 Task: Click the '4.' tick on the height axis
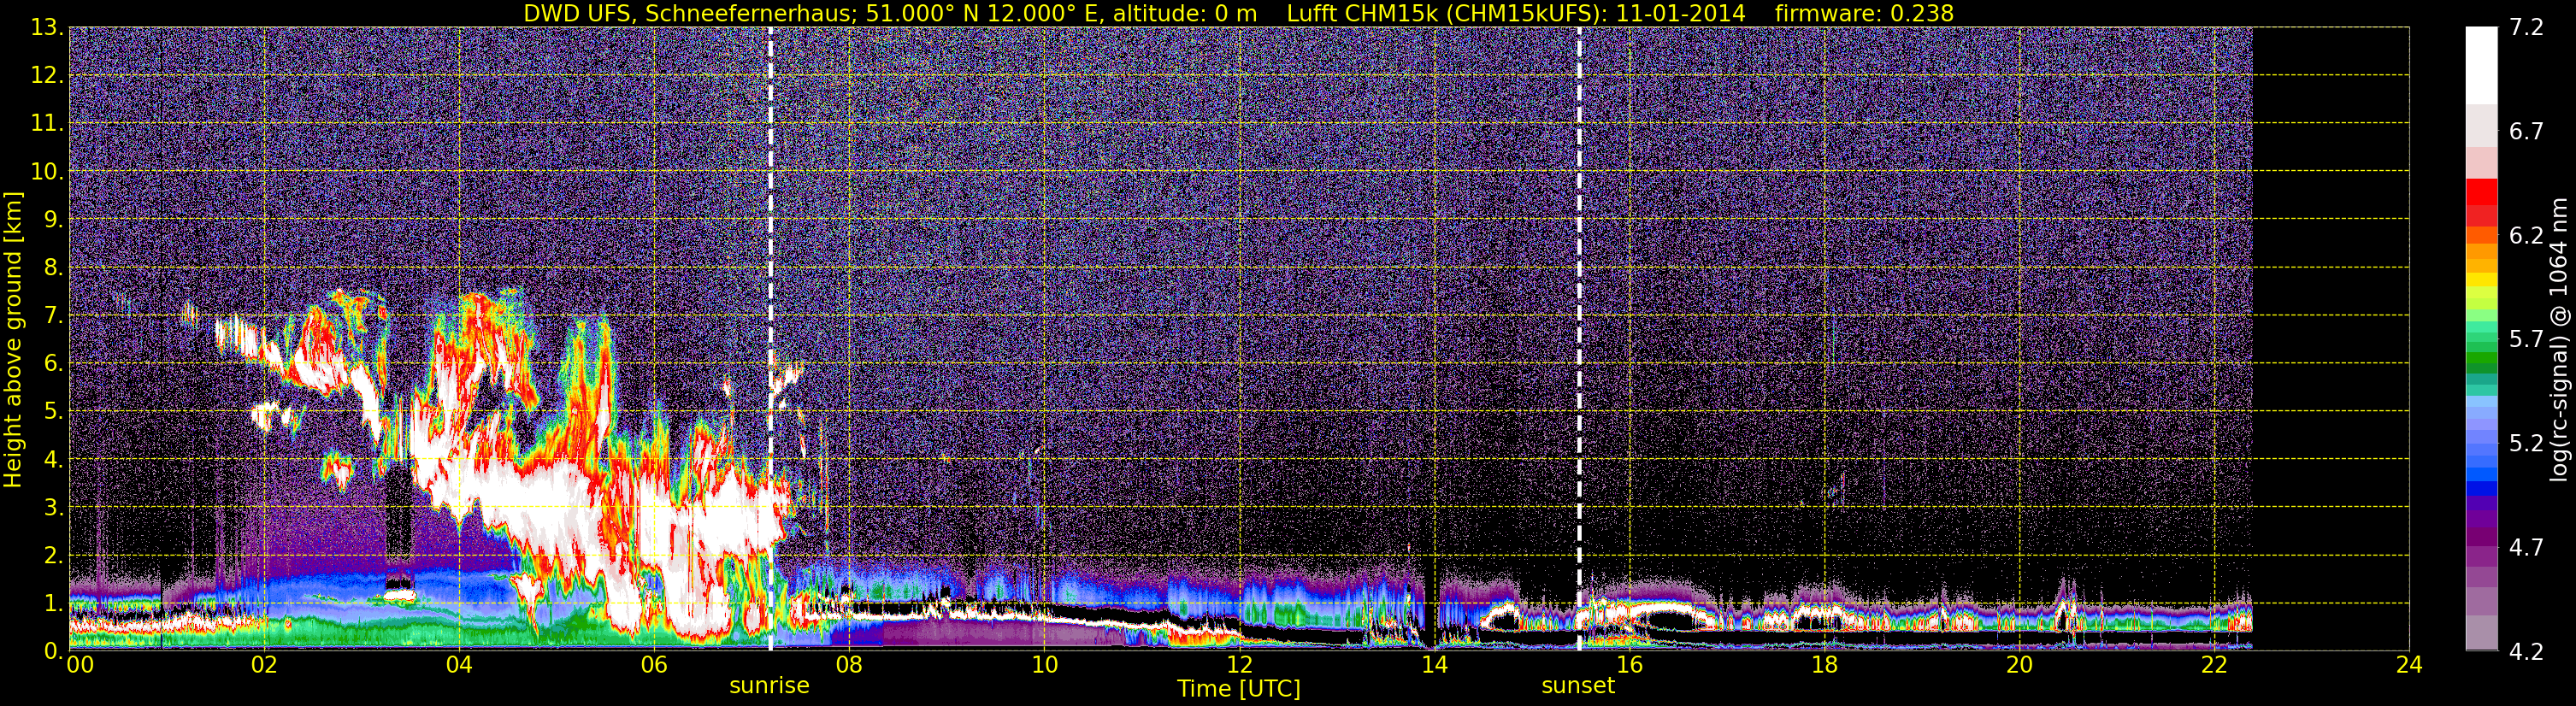52,460
